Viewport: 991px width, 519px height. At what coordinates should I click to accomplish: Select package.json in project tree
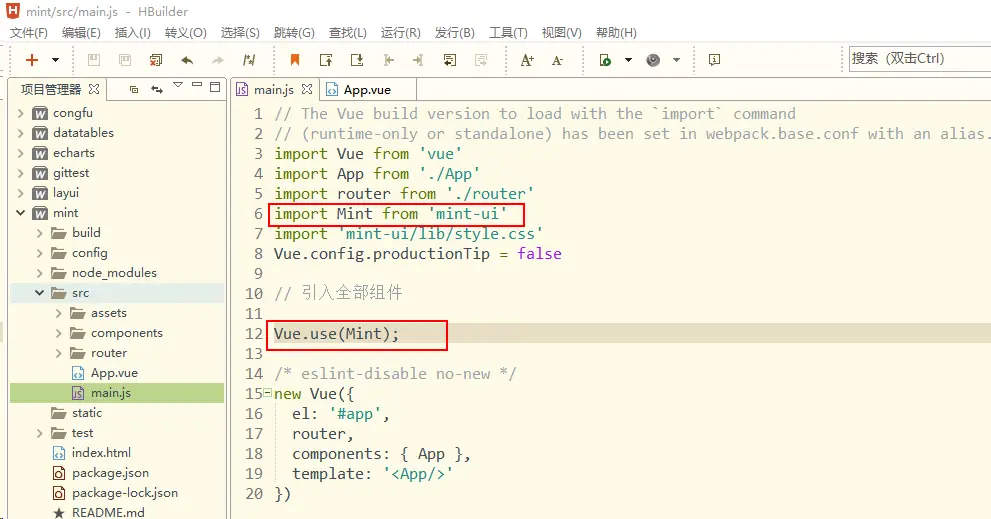(110, 473)
